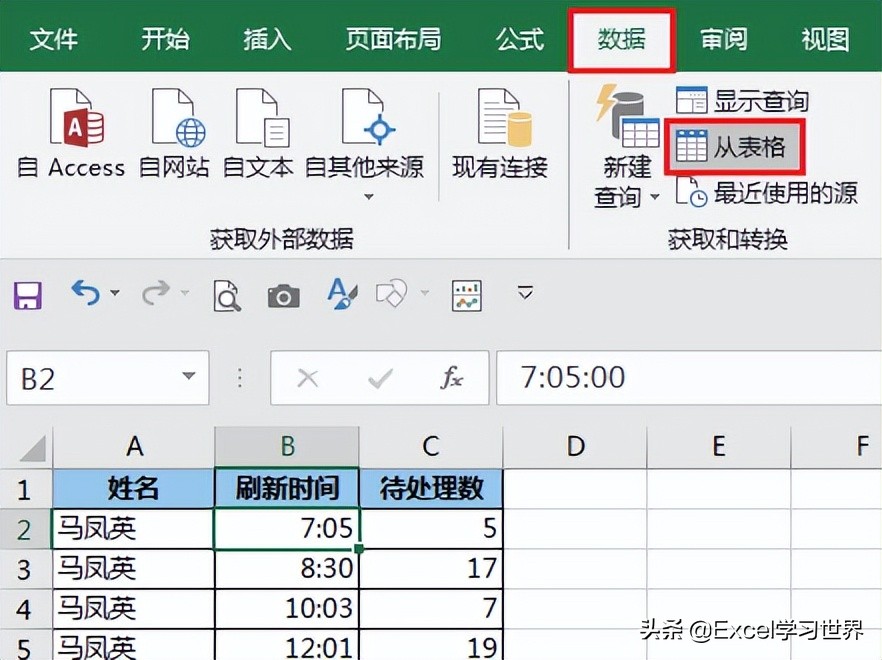Open the redo history dropdown
The image size is (882, 660).
tap(184, 293)
